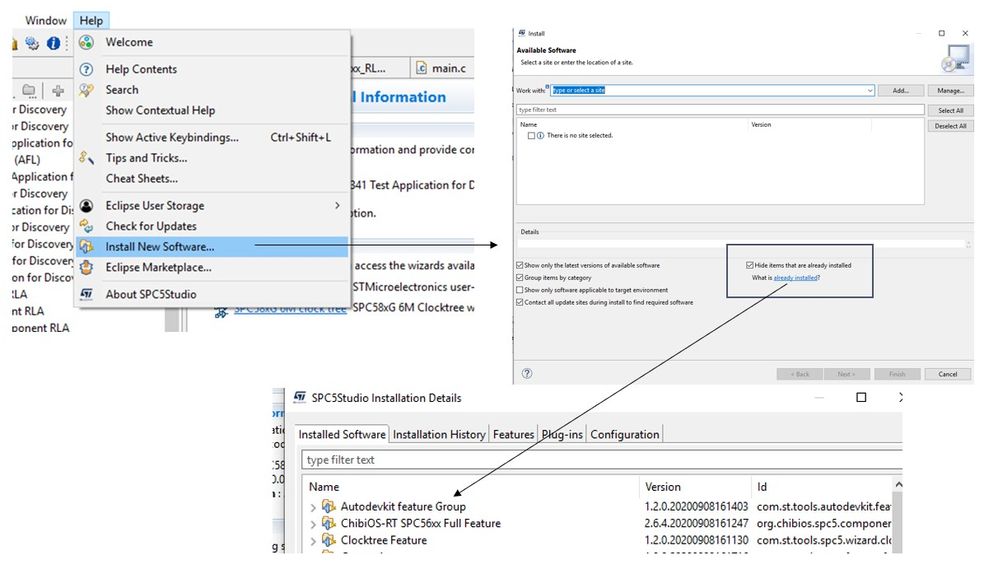Click the clock tree icon beside the SPC58xG link
The width and height of the screenshot is (998, 565).
pyautogui.click(x=221, y=312)
